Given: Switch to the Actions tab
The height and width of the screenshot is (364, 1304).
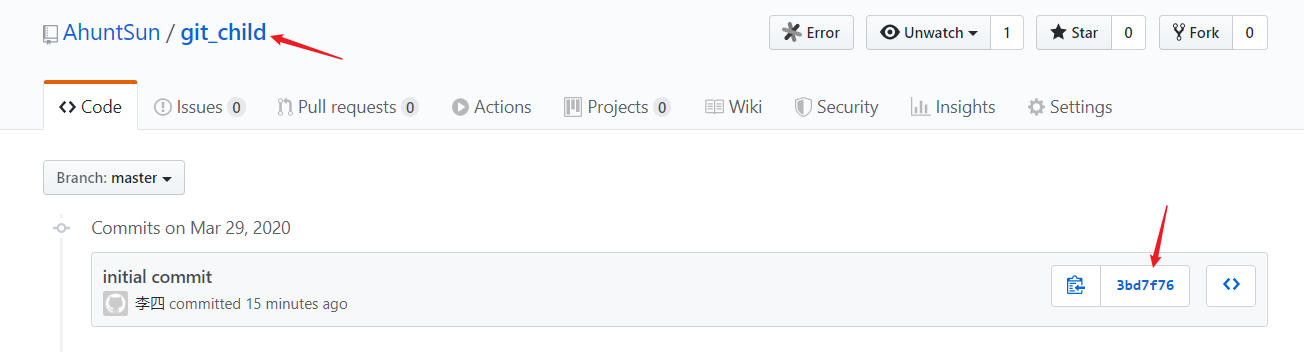Looking at the screenshot, I should click(x=491, y=106).
